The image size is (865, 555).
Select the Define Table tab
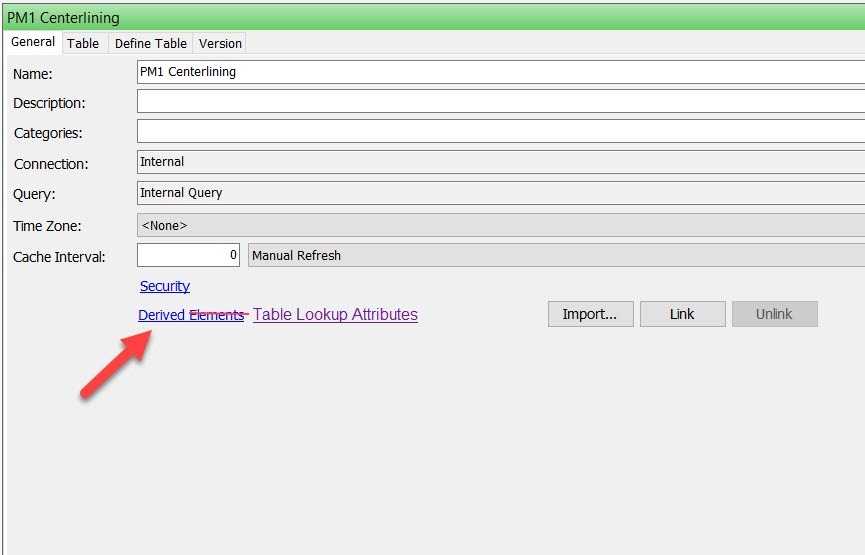(x=150, y=43)
